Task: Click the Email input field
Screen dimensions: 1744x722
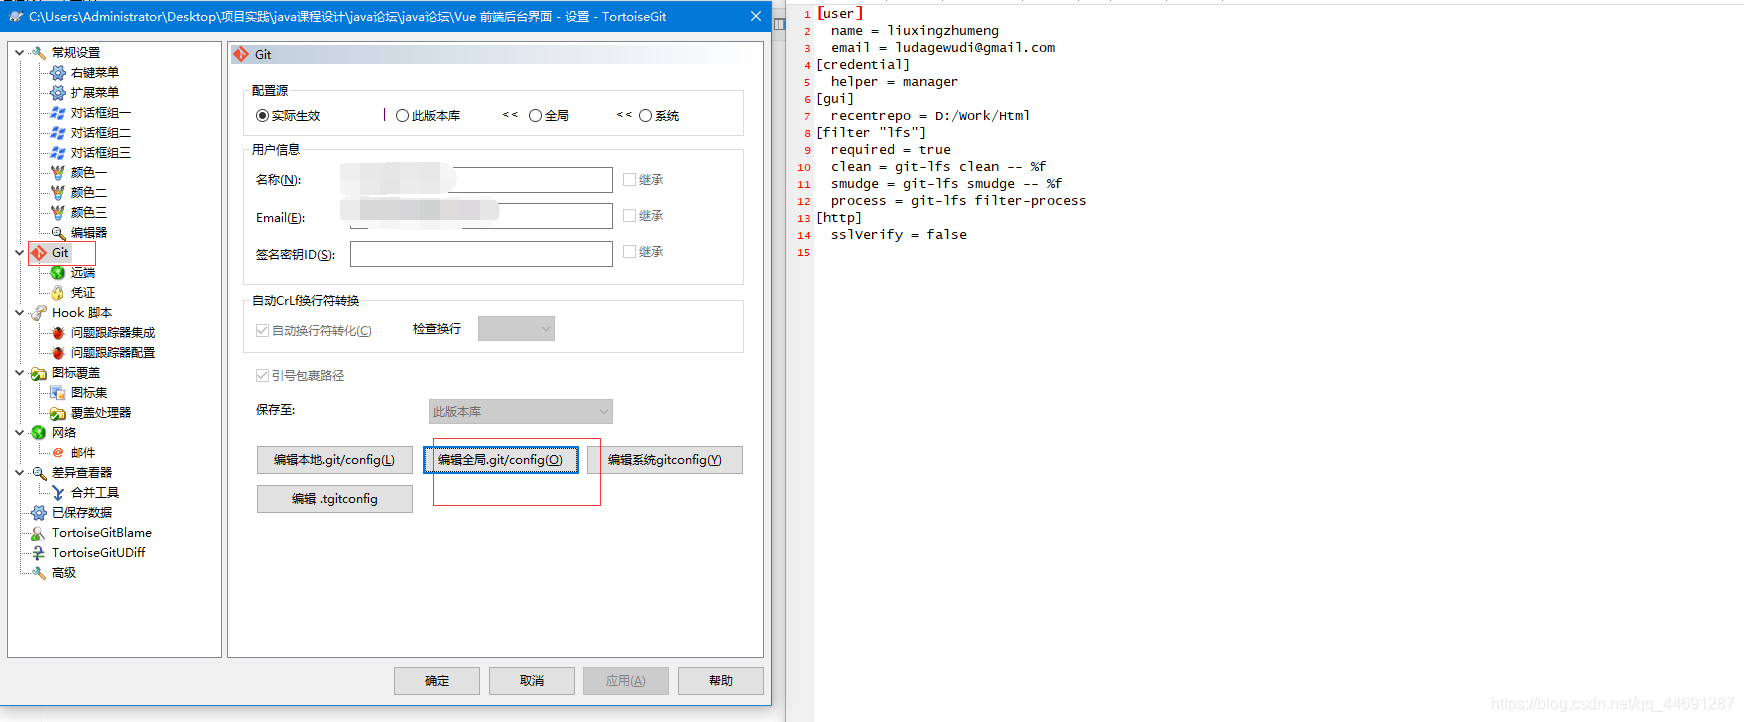Action: coord(481,216)
